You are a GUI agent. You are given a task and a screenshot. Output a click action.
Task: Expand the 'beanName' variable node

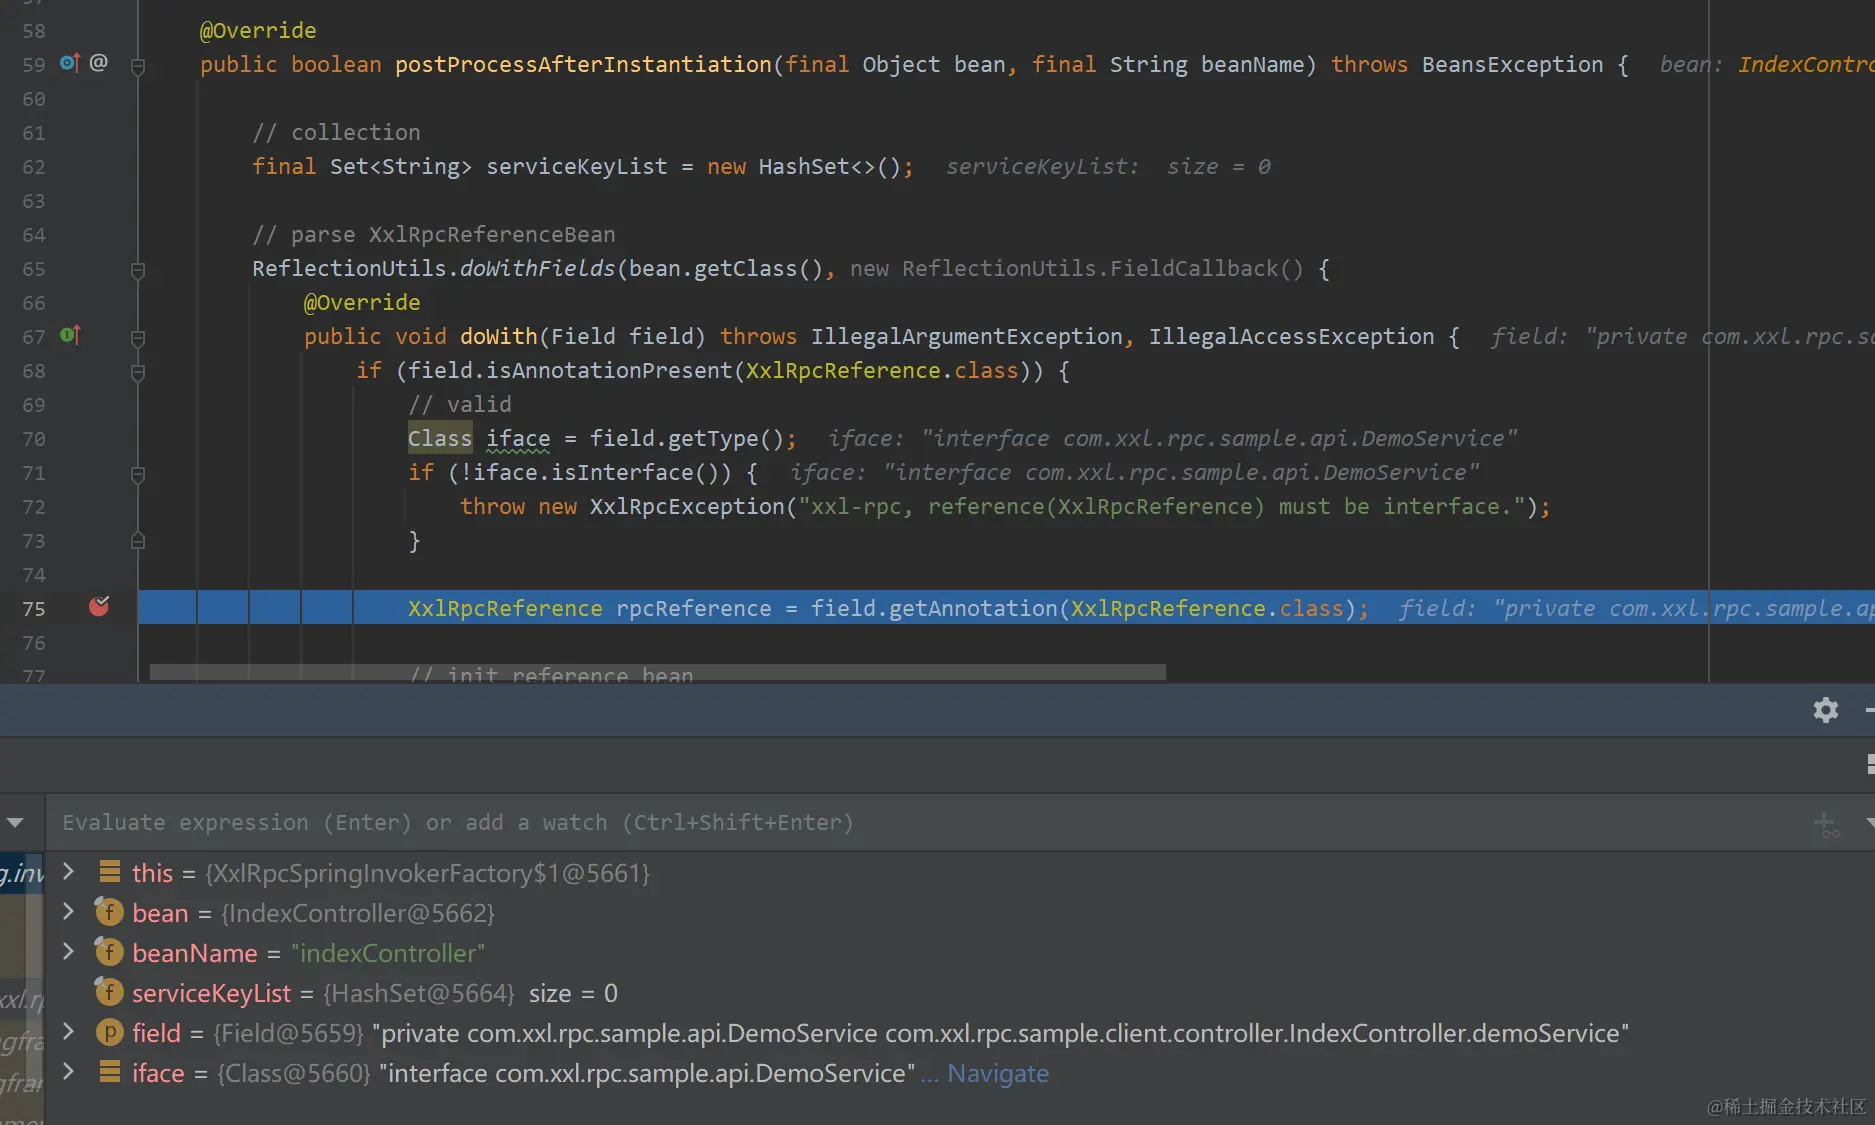[x=68, y=951]
